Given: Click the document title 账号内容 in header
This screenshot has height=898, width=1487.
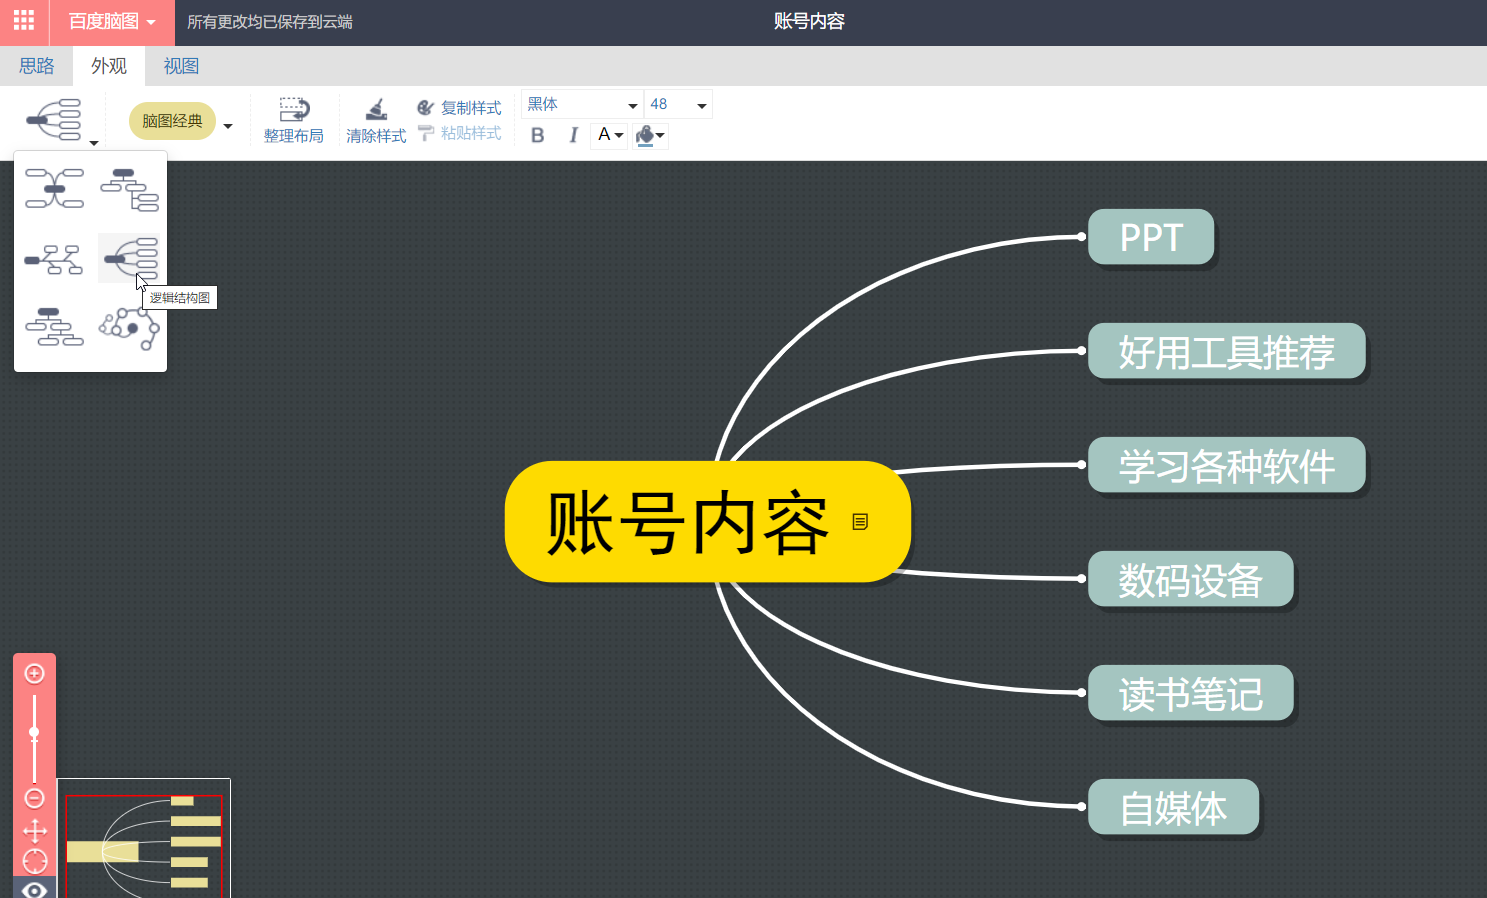Looking at the screenshot, I should (809, 21).
